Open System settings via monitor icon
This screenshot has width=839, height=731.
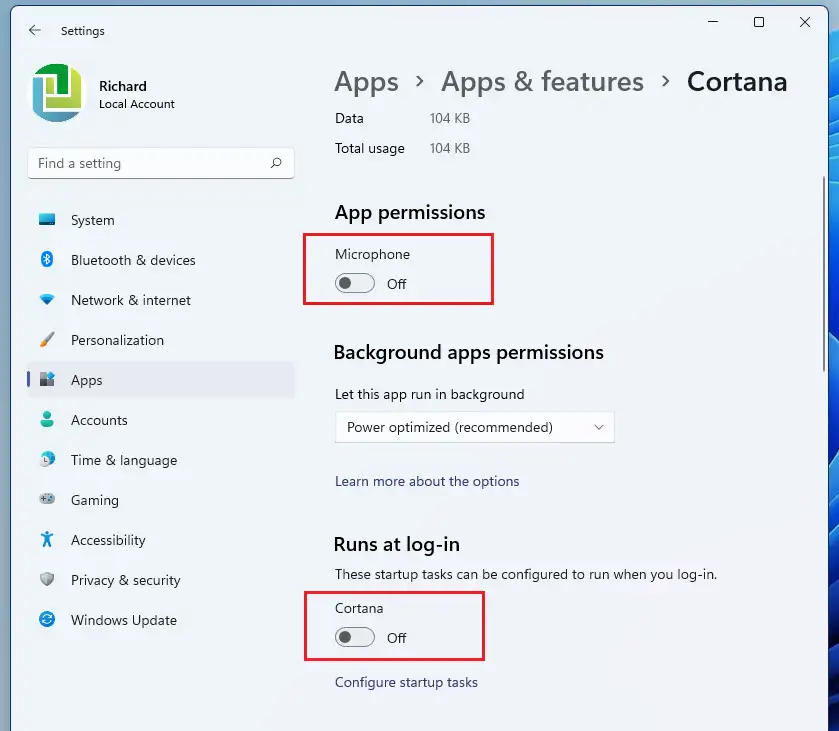click(x=47, y=219)
